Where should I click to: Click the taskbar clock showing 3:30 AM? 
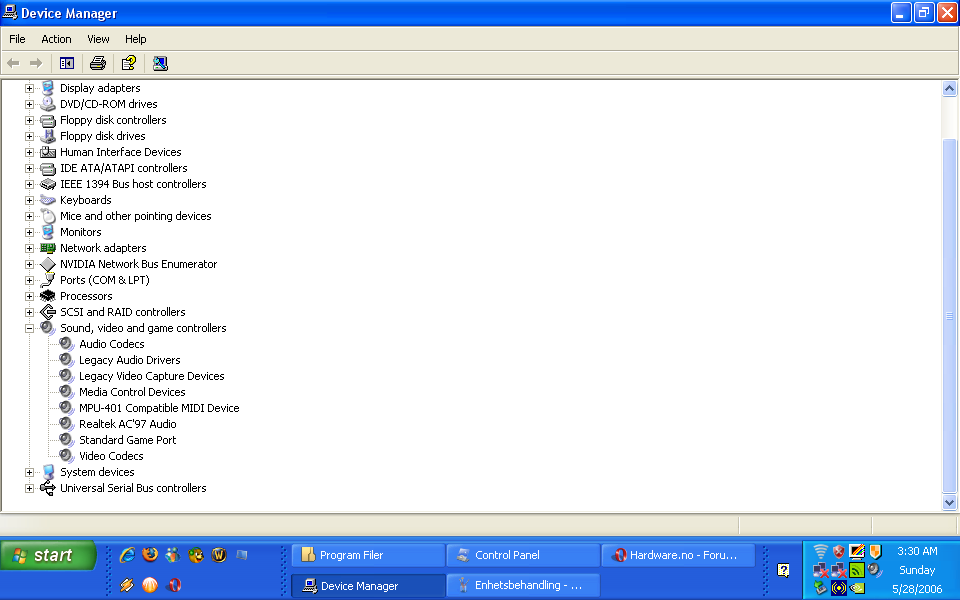[917, 551]
